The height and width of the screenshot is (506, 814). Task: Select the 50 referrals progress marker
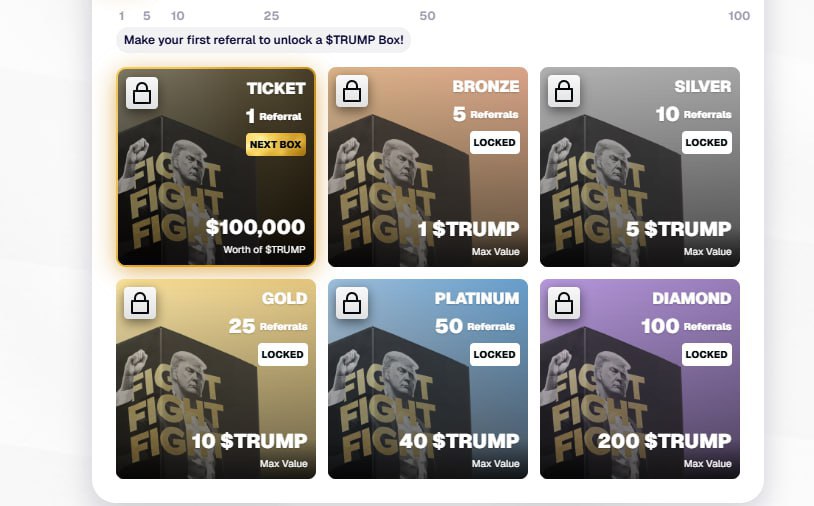427,16
